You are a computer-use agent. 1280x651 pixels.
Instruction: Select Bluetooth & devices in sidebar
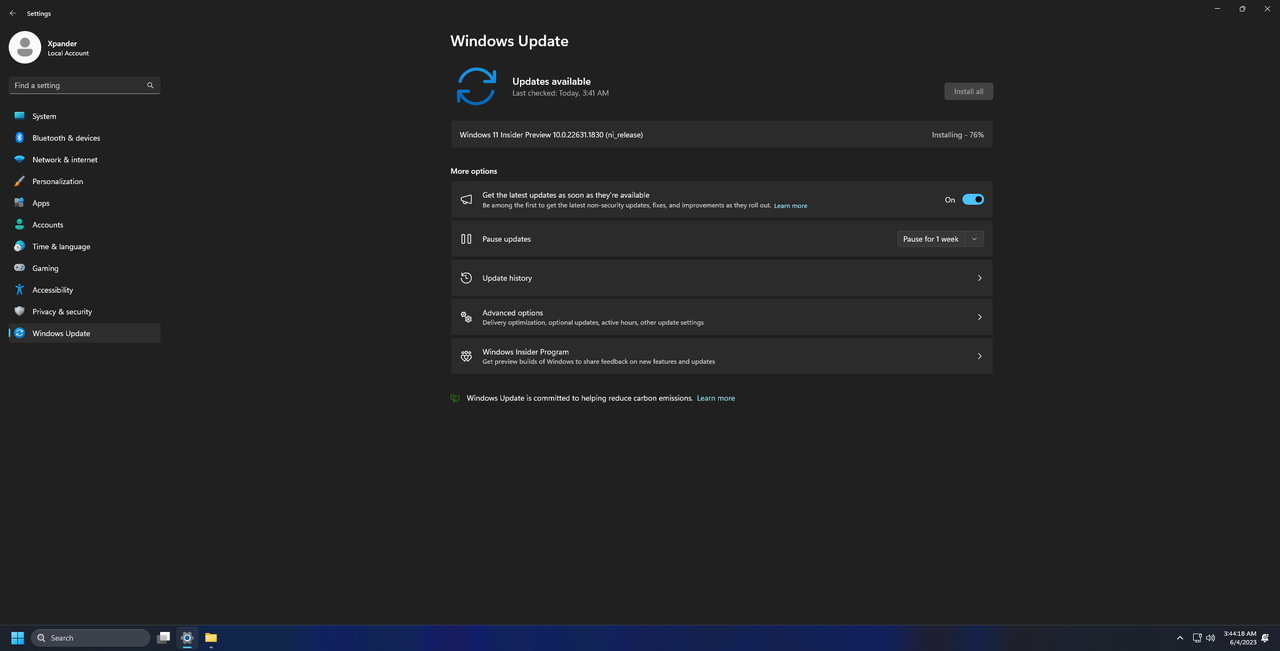(x=85, y=138)
